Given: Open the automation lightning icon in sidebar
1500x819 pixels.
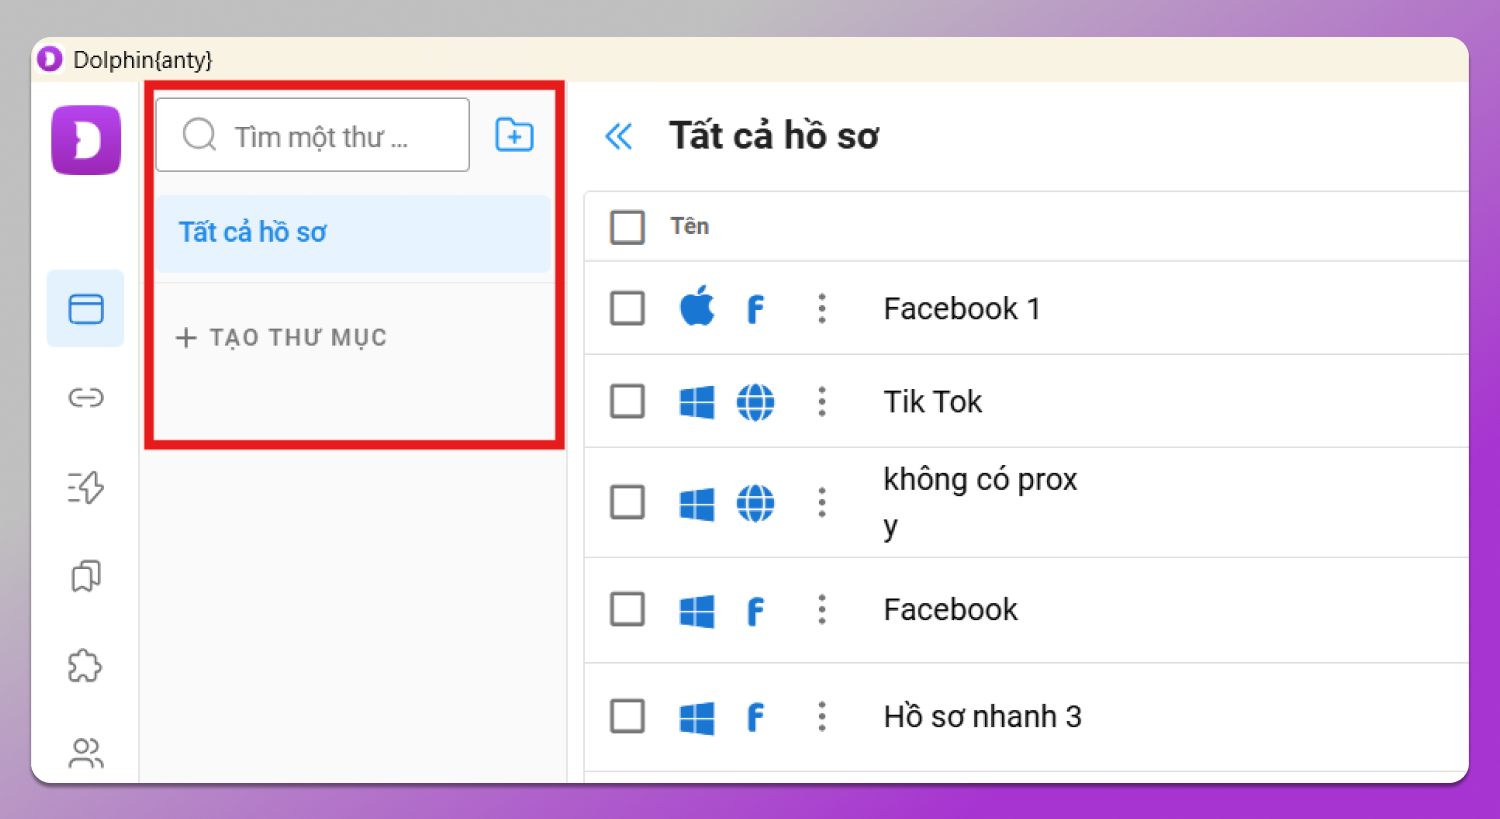Looking at the screenshot, I should pos(86,487).
